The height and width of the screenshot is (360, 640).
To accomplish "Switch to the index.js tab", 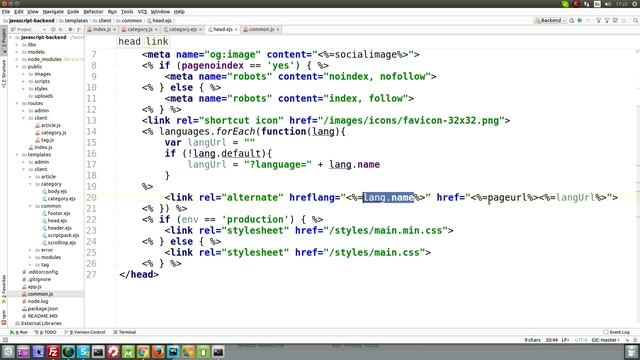I will tap(101, 29).
